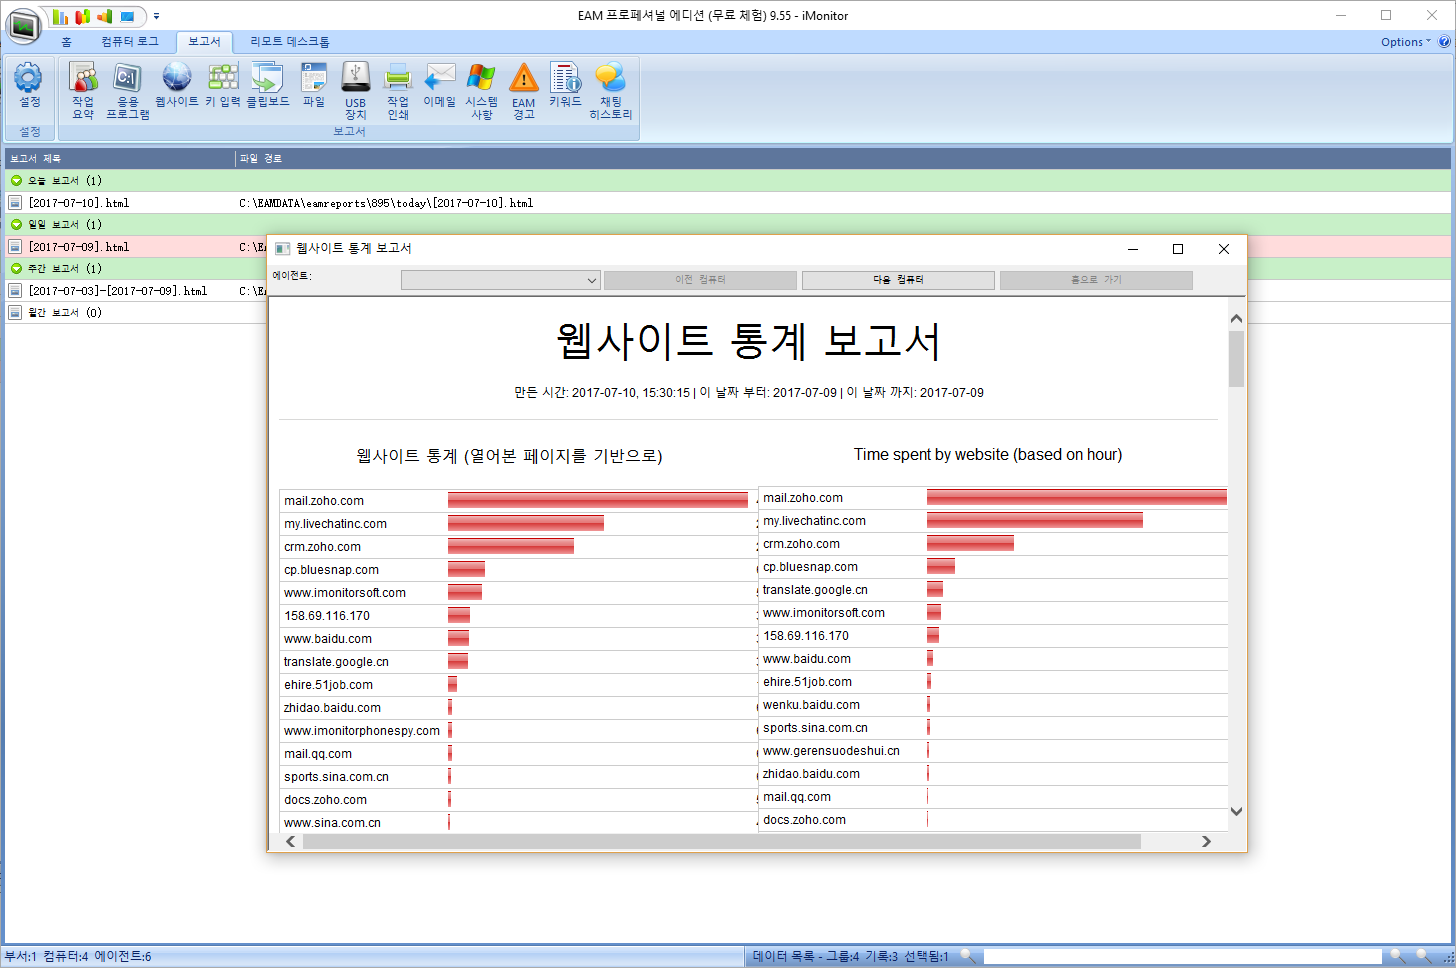The image size is (1456, 968).
Task: Open the Options menu
Action: 1405,42
